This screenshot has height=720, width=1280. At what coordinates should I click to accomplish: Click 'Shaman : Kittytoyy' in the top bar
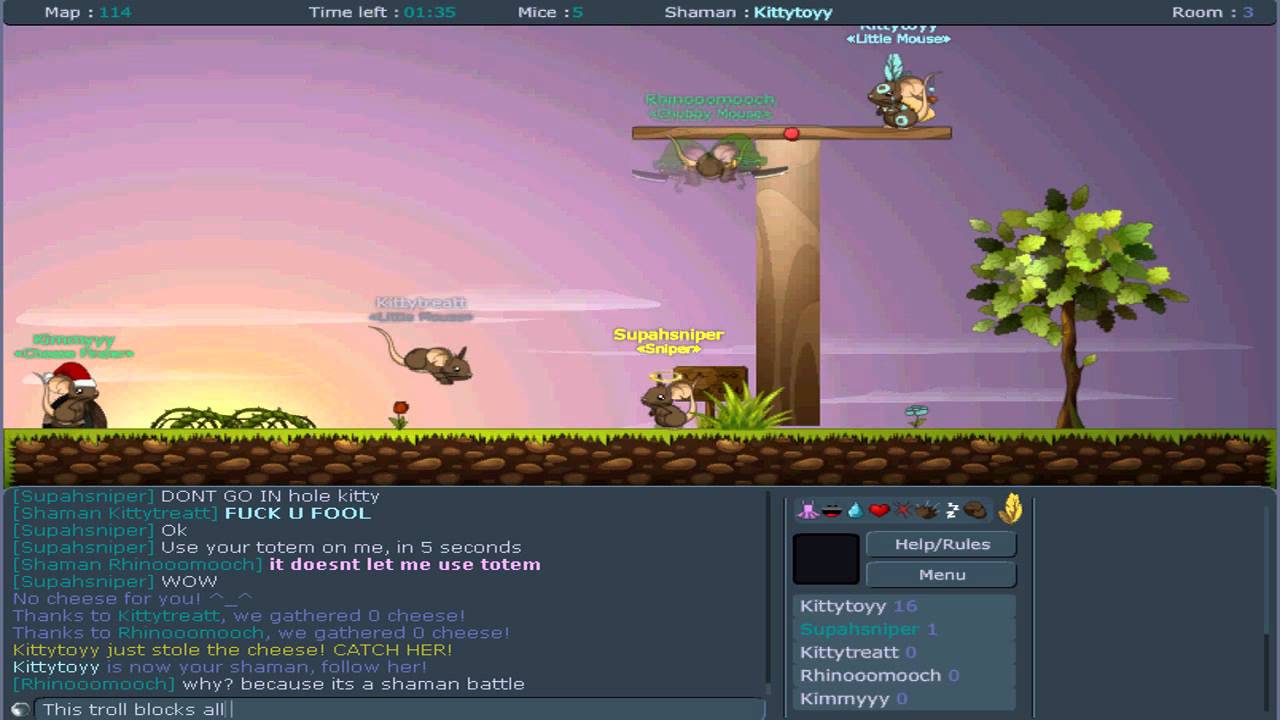[748, 12]
